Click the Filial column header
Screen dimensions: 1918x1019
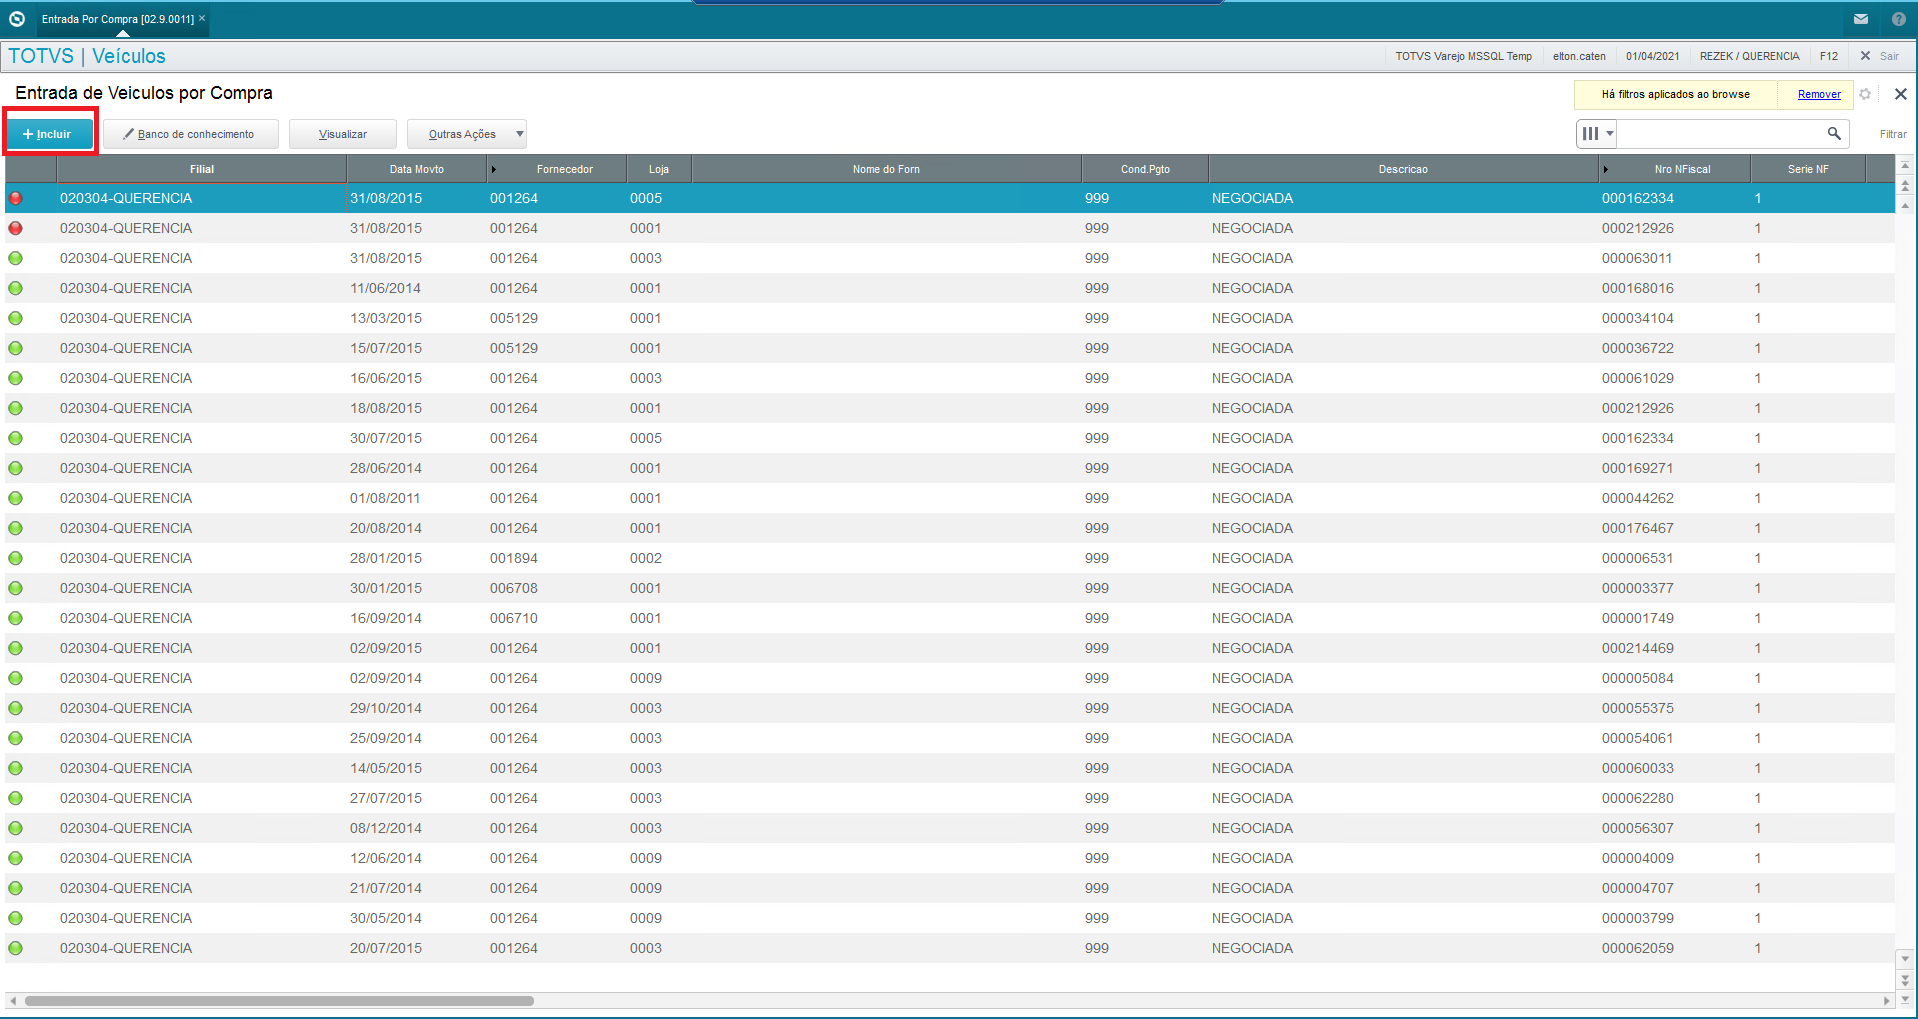point(202,169)
